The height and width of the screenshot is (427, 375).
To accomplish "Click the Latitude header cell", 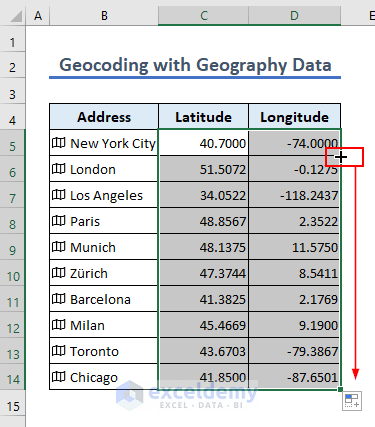I will click(x=203, y=117).
